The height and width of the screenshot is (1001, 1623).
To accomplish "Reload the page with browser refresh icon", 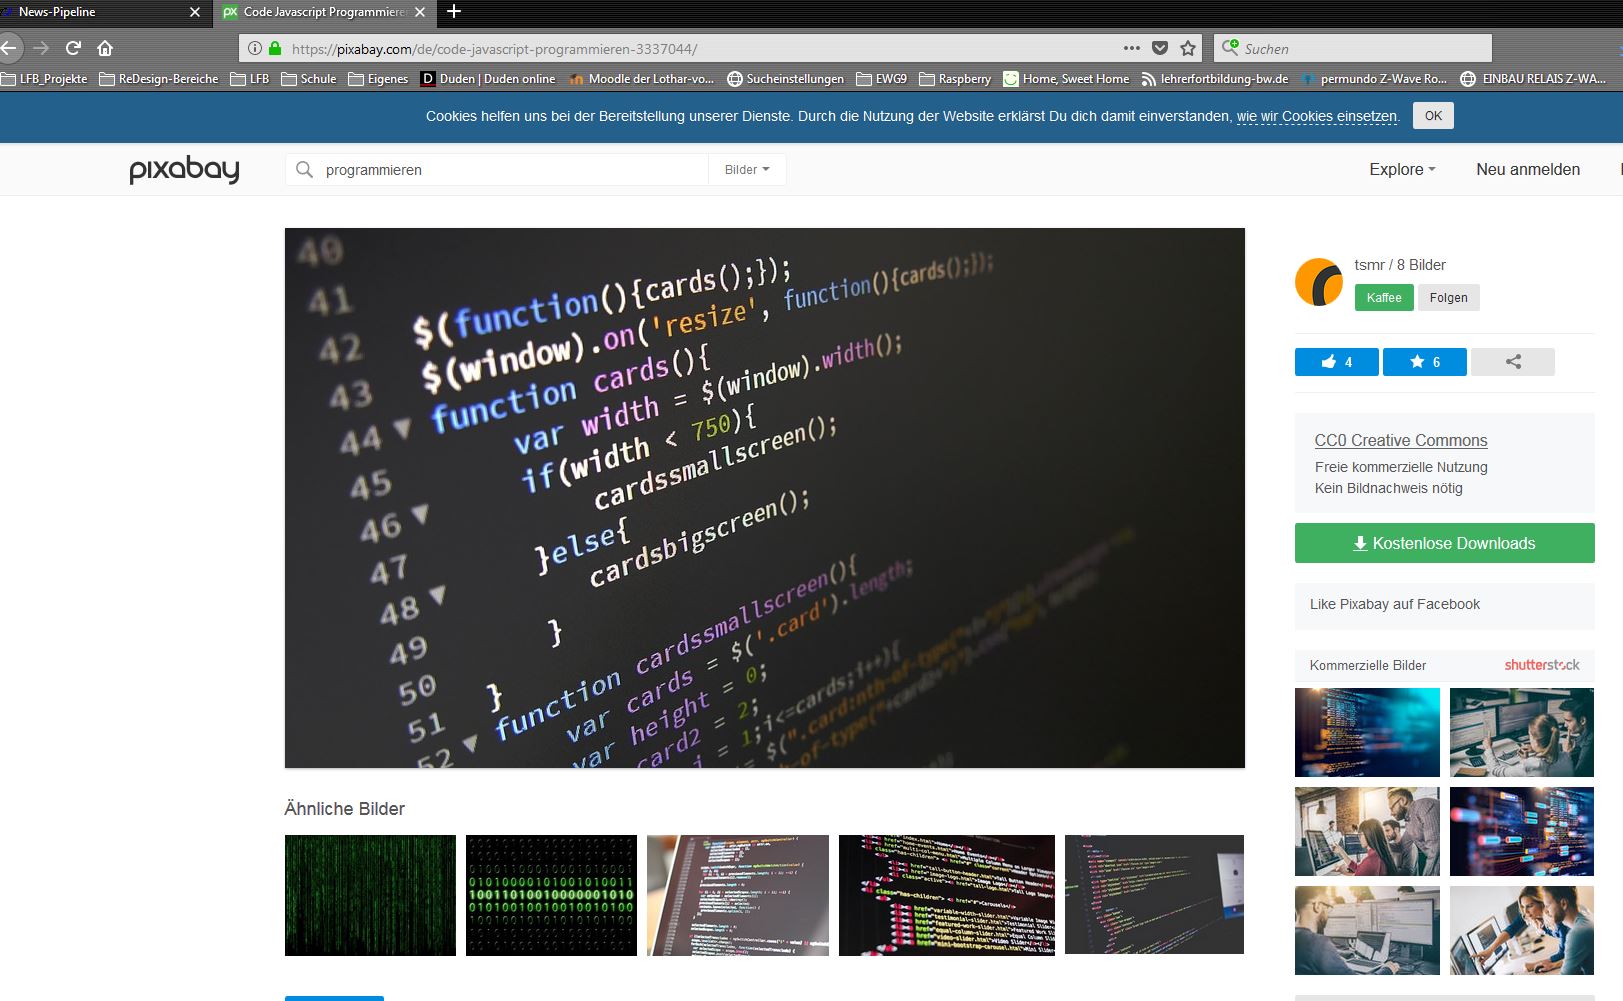I will coord(73,48).
